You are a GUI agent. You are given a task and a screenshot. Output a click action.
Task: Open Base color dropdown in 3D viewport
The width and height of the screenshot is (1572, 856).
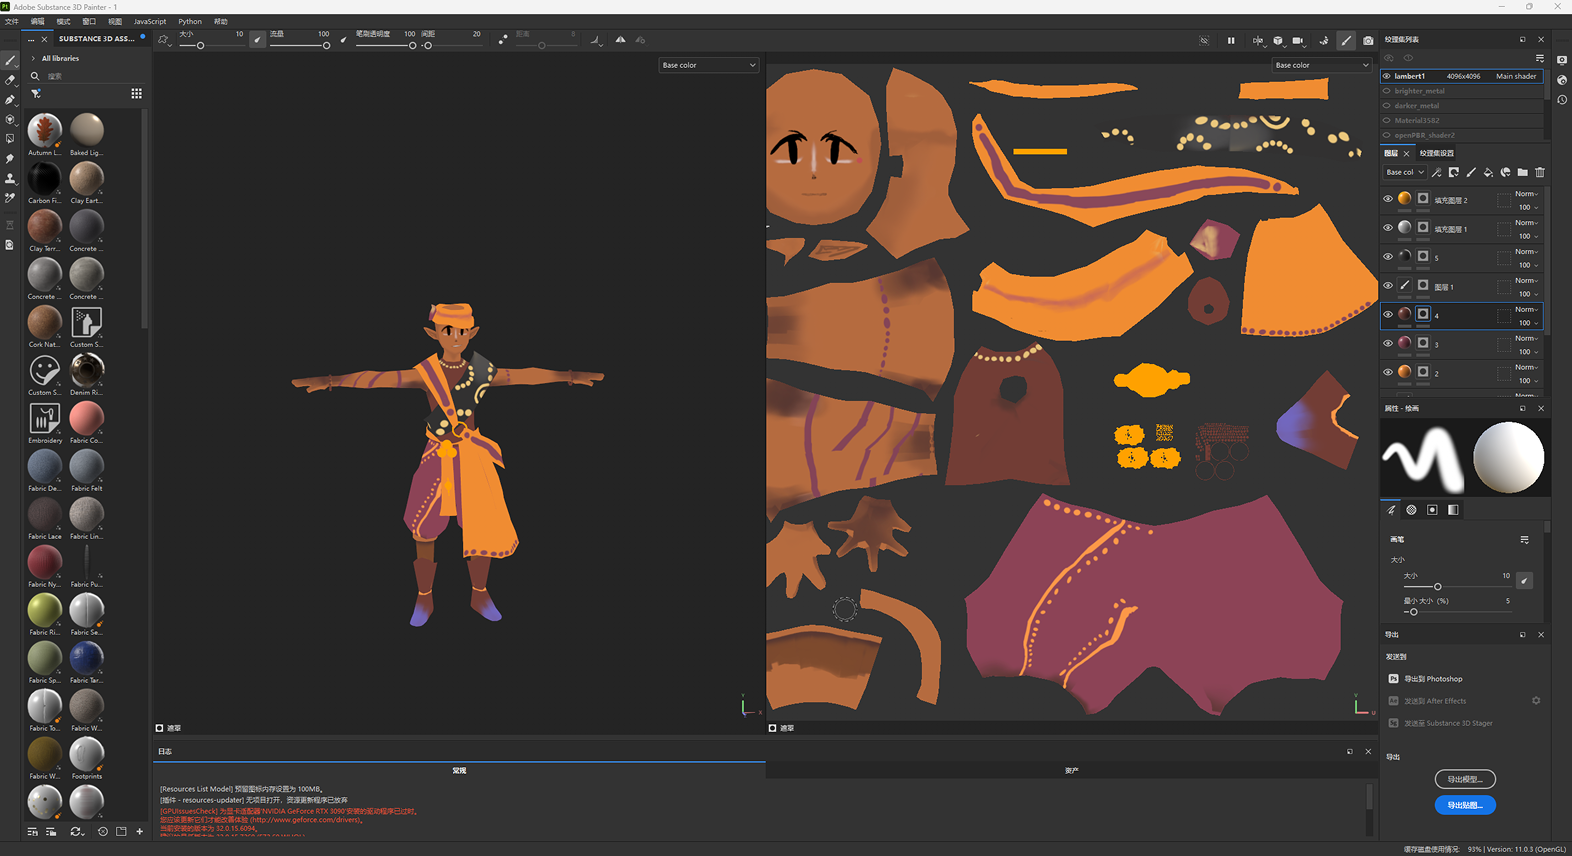(708, 65)
